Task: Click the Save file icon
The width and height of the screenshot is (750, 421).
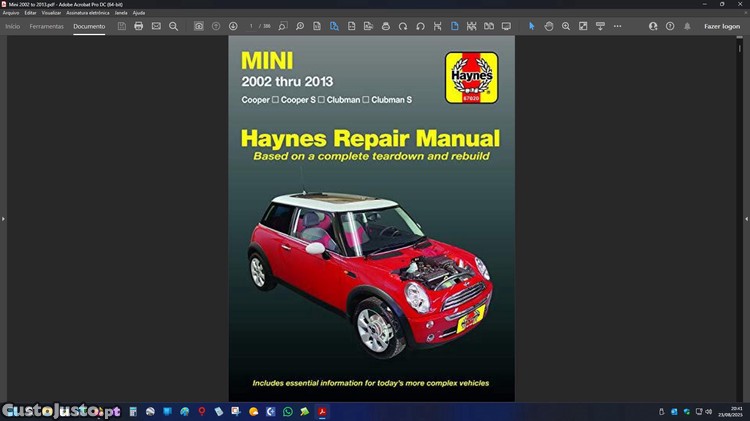Action: point(121,26)
